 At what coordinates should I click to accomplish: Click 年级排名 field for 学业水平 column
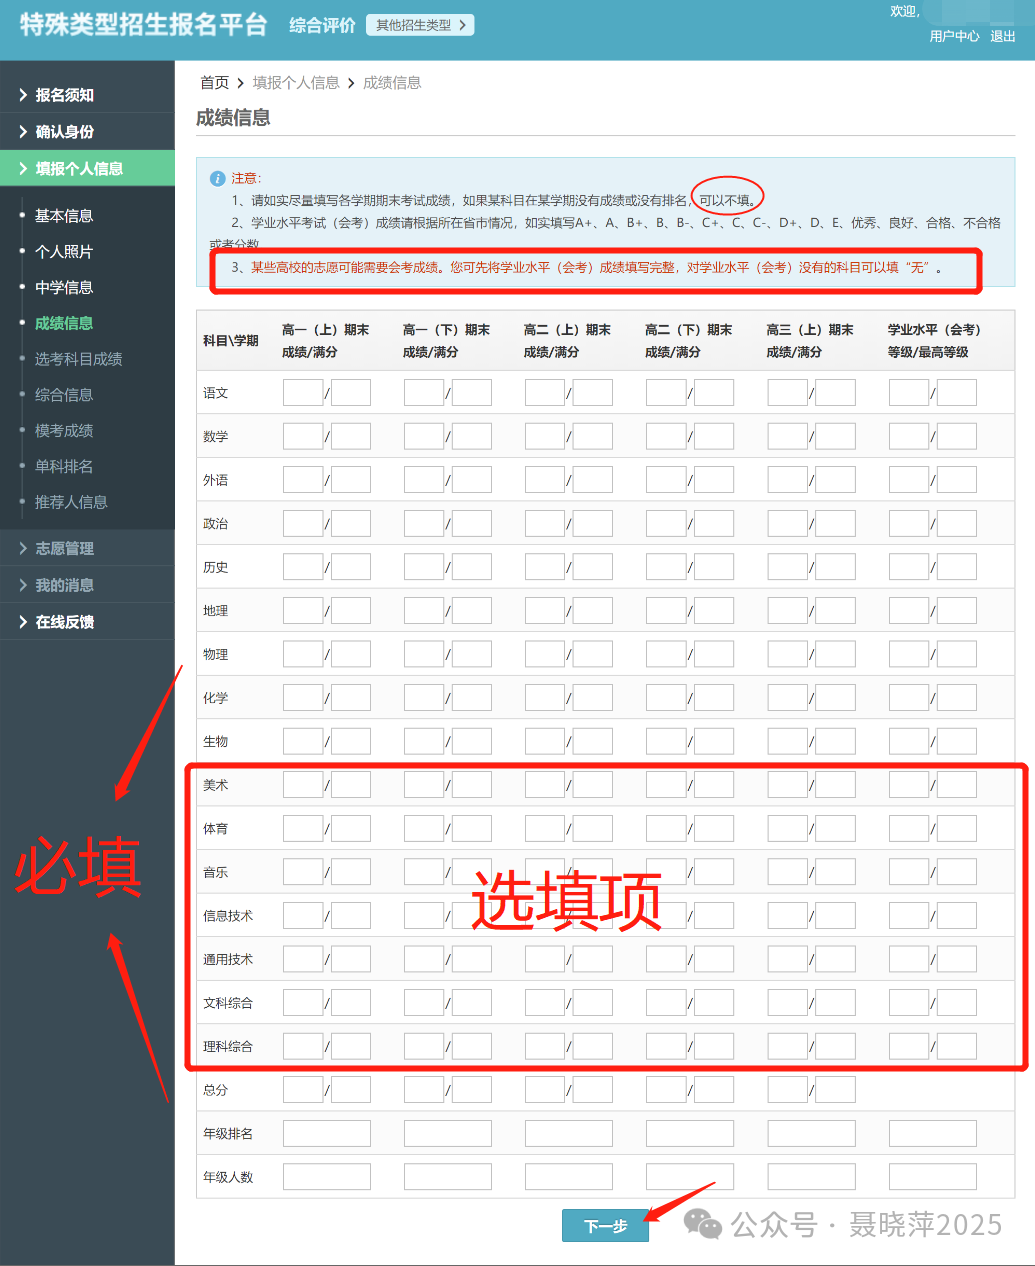[933, 1133]
